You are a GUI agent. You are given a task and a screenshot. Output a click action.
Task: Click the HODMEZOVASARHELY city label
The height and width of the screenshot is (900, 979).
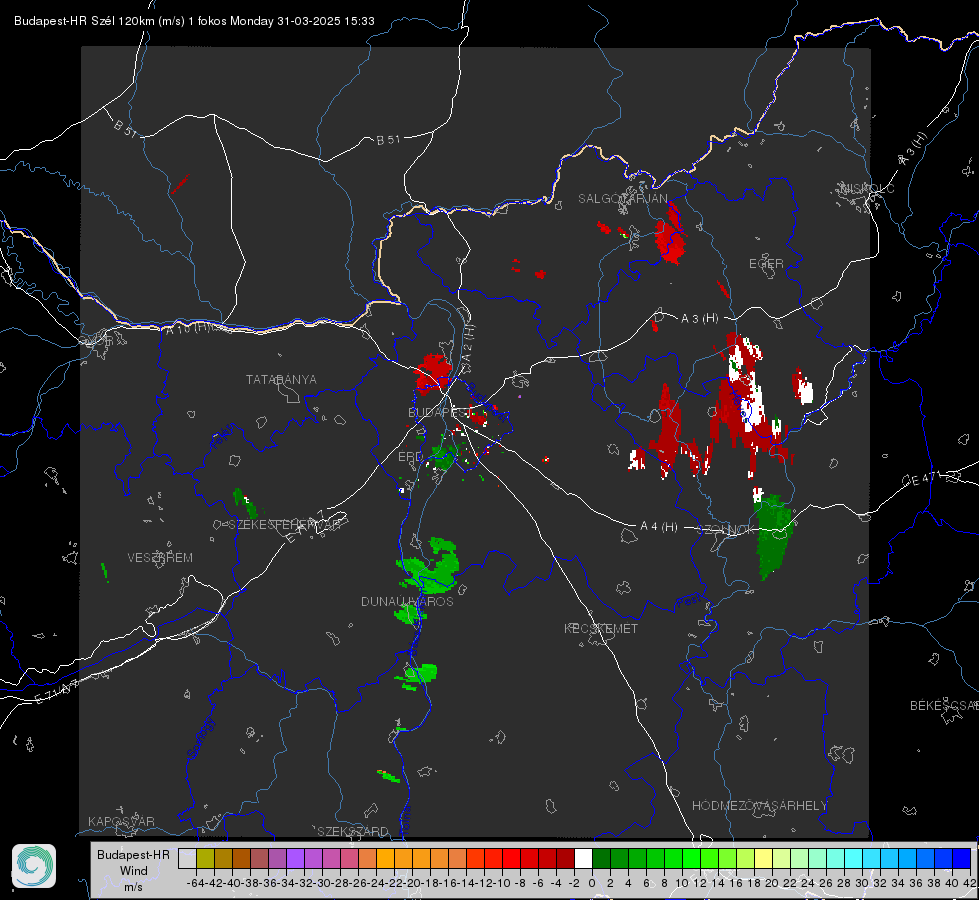[x=759, y=806]
